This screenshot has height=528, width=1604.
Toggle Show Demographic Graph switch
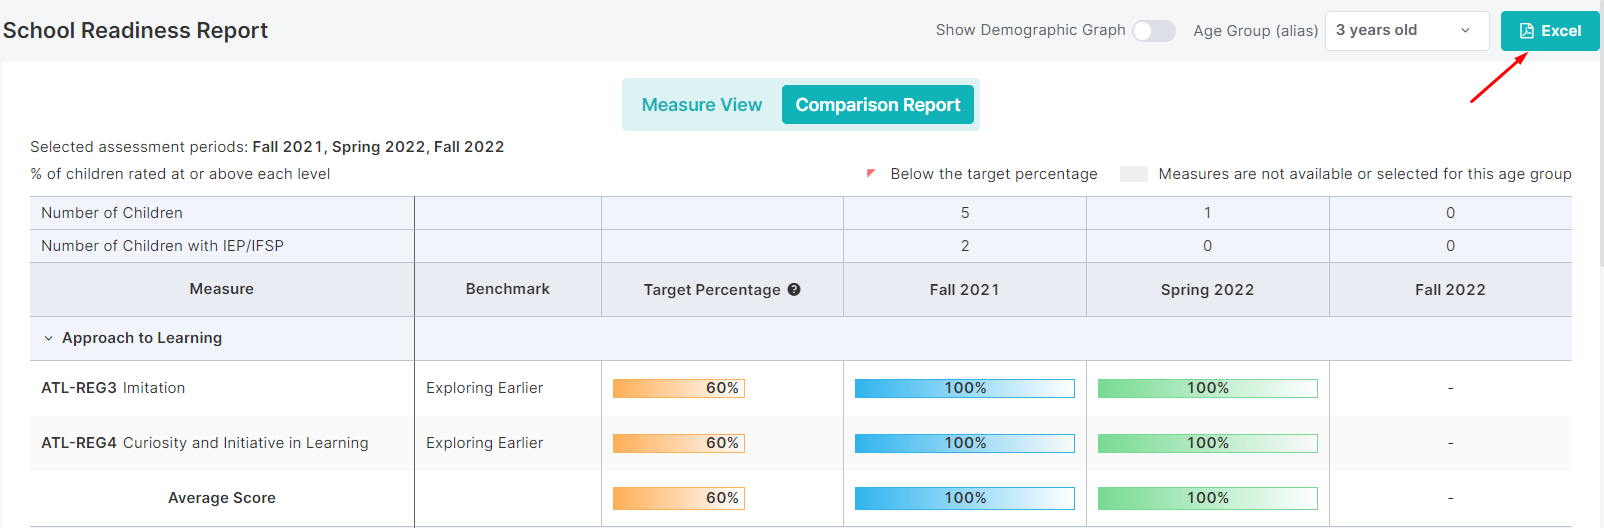click(1154, 31)
